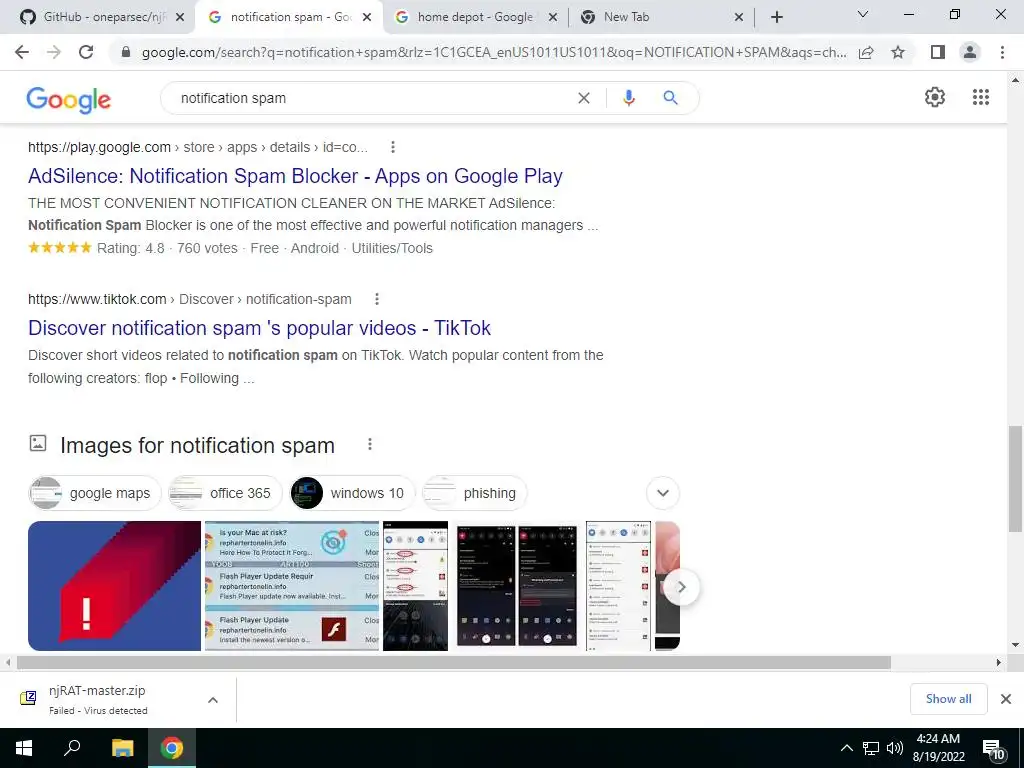Go to the Google homepage logo

[x=69, y=99]
